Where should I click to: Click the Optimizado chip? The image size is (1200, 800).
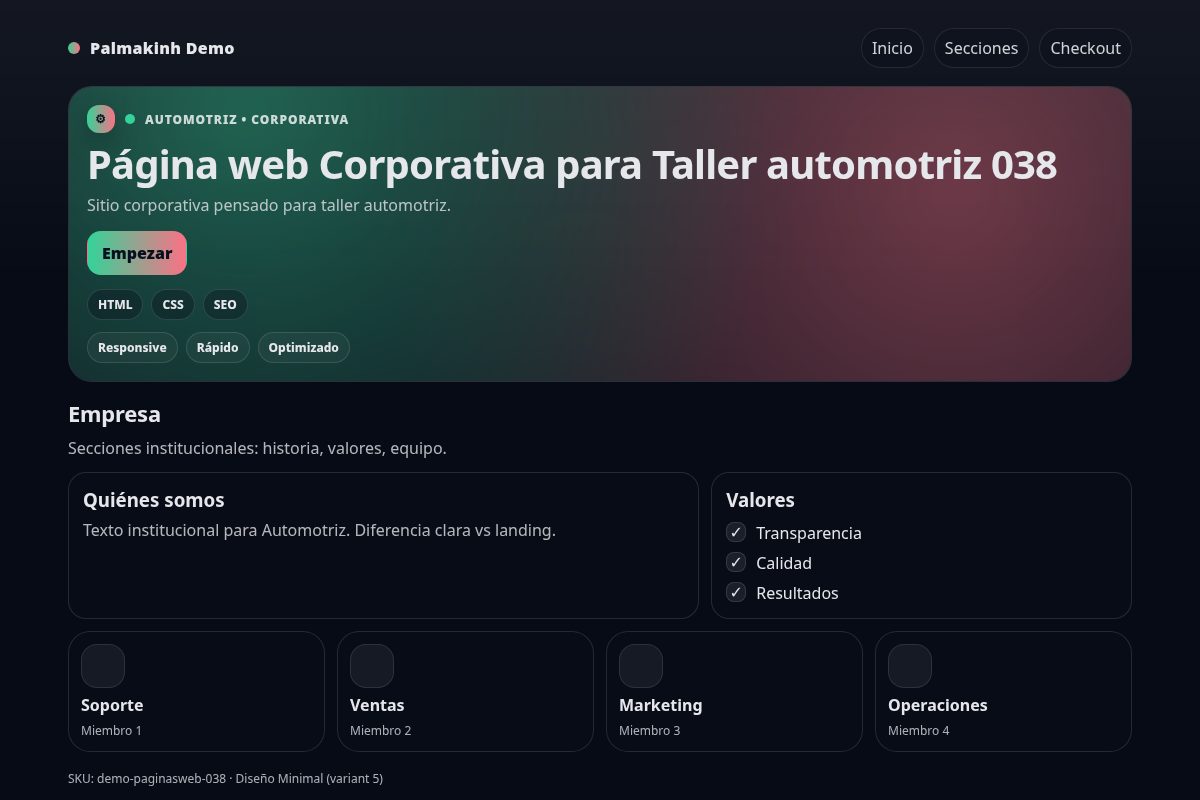coord(303,347)
